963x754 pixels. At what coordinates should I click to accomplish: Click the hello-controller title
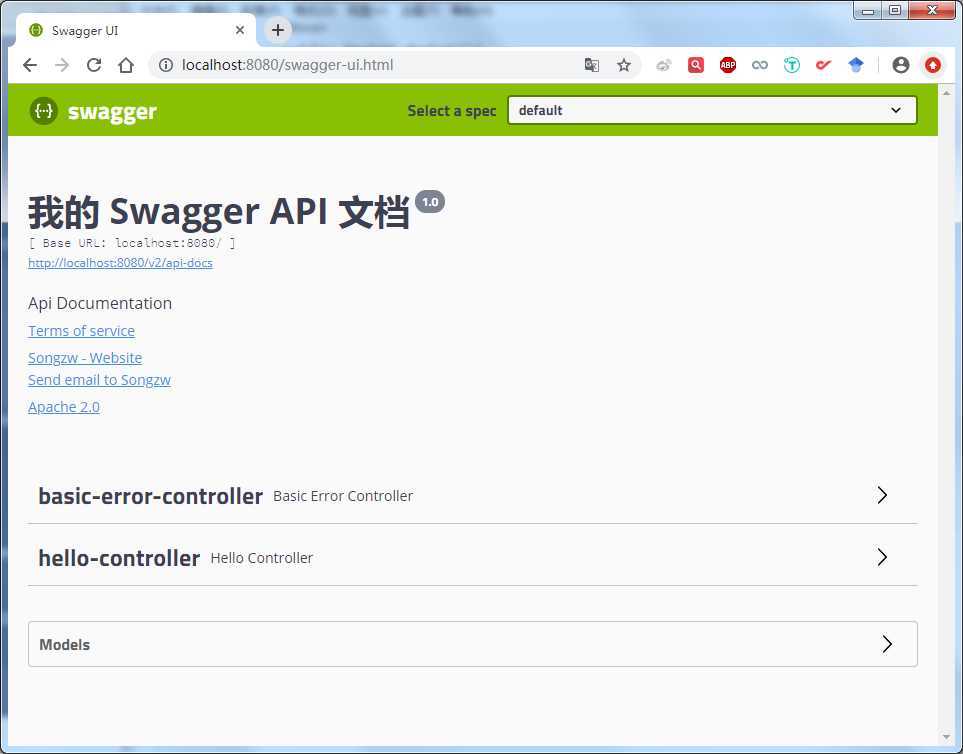pos(119,558)
